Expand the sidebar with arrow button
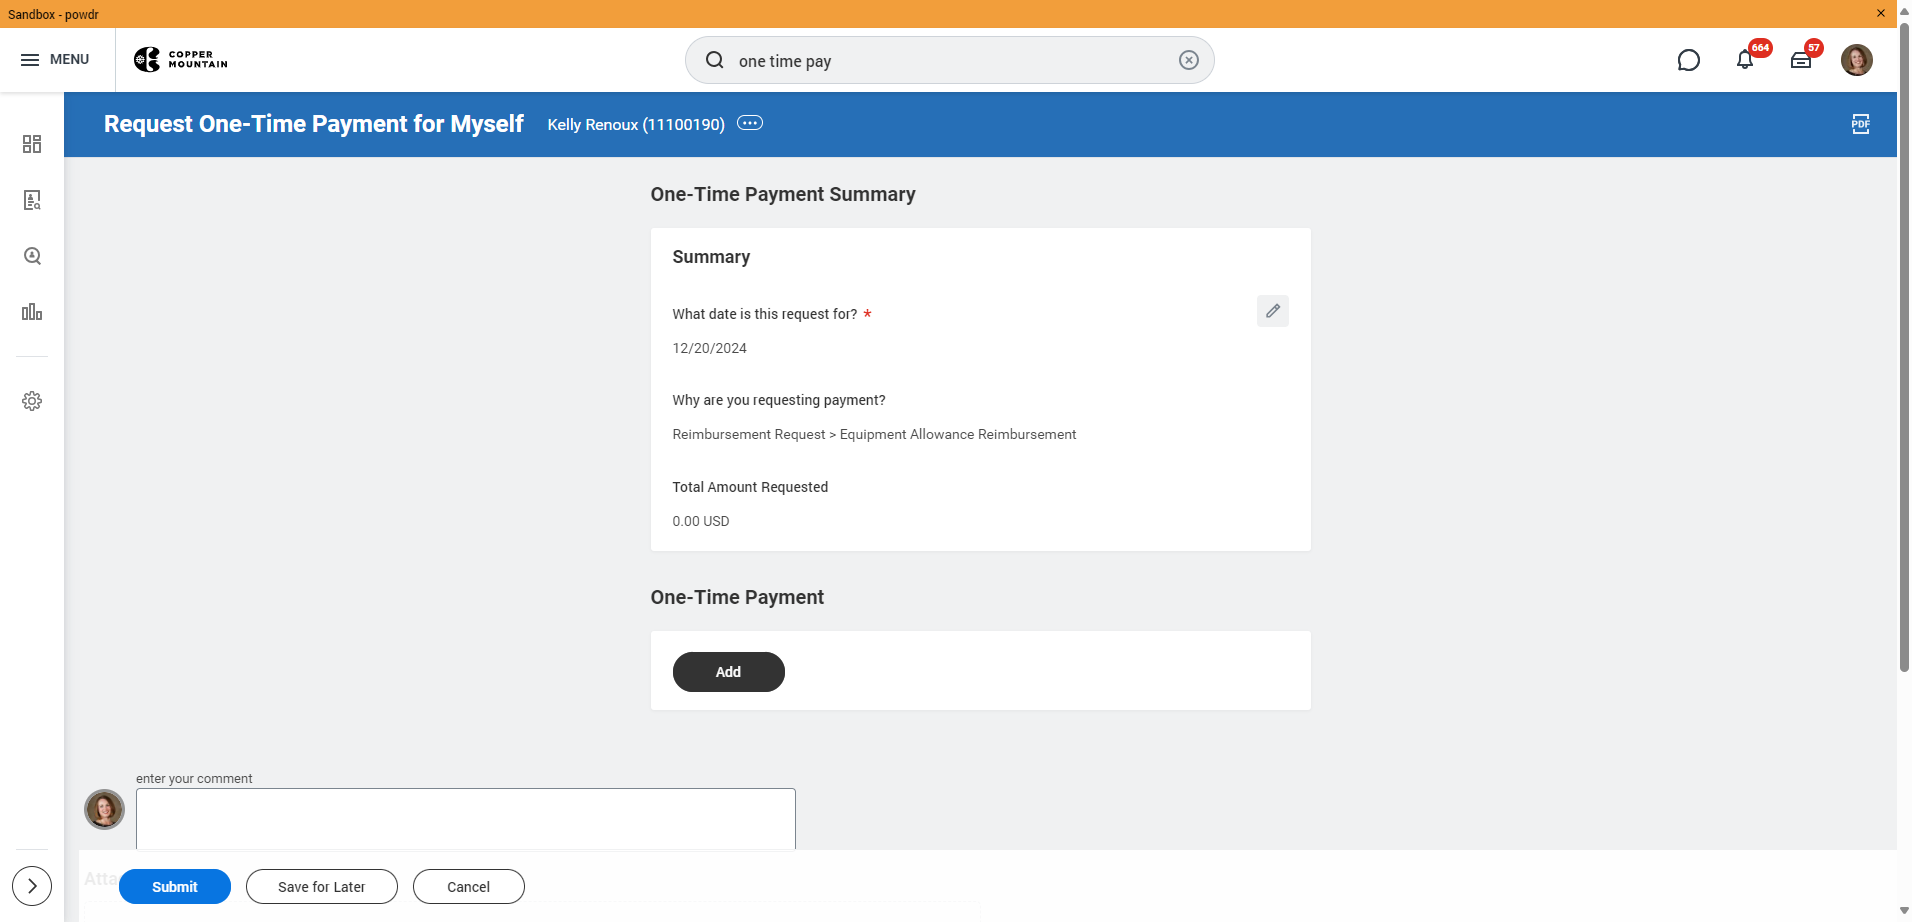Viewport: 1912px width, 922px height. click(32, 886)
